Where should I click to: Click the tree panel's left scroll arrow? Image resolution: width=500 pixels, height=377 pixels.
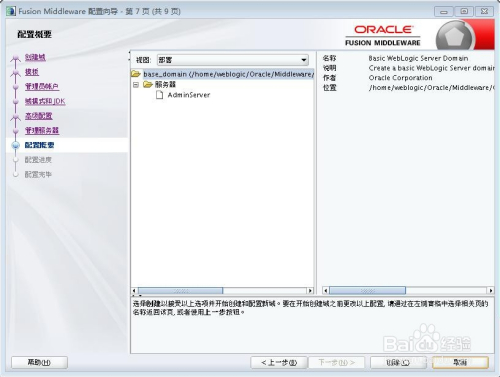[134, 291]
